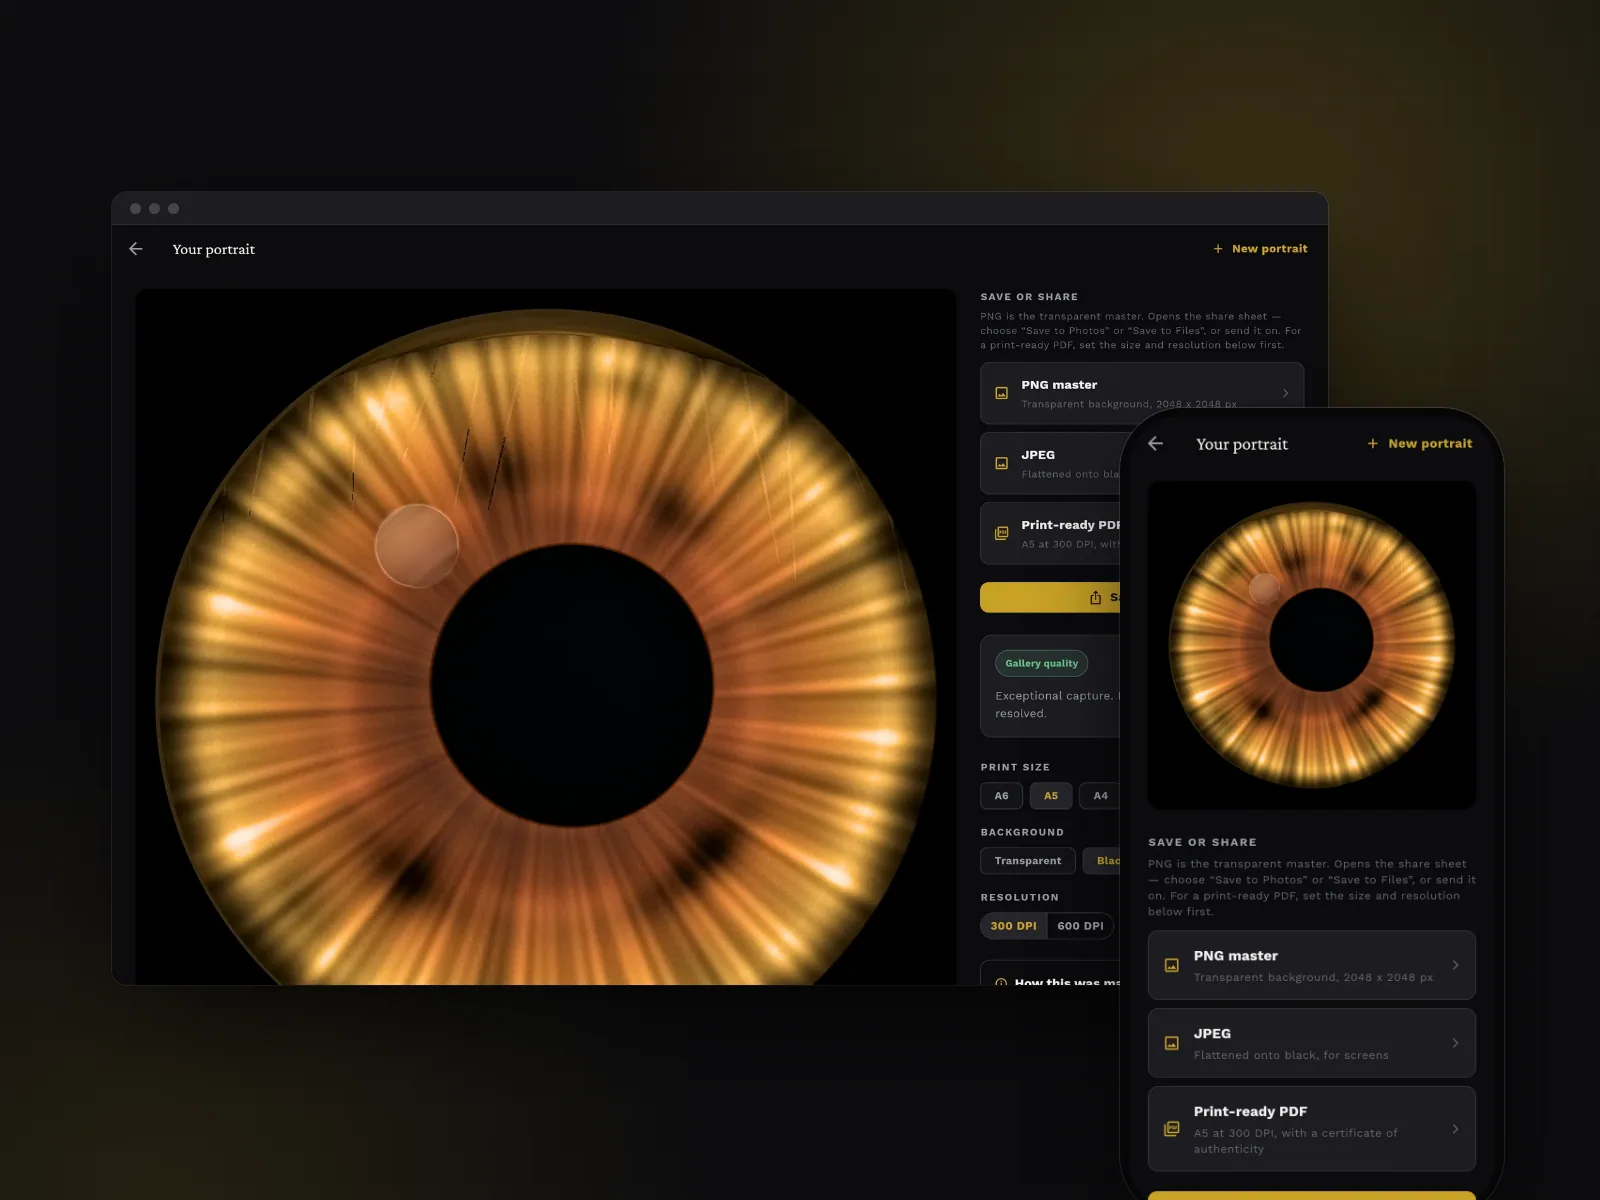The image size is (1600, 1200).
Task: Click Print-ready PDF icon in desktop window
Action: pos(1001,534)
